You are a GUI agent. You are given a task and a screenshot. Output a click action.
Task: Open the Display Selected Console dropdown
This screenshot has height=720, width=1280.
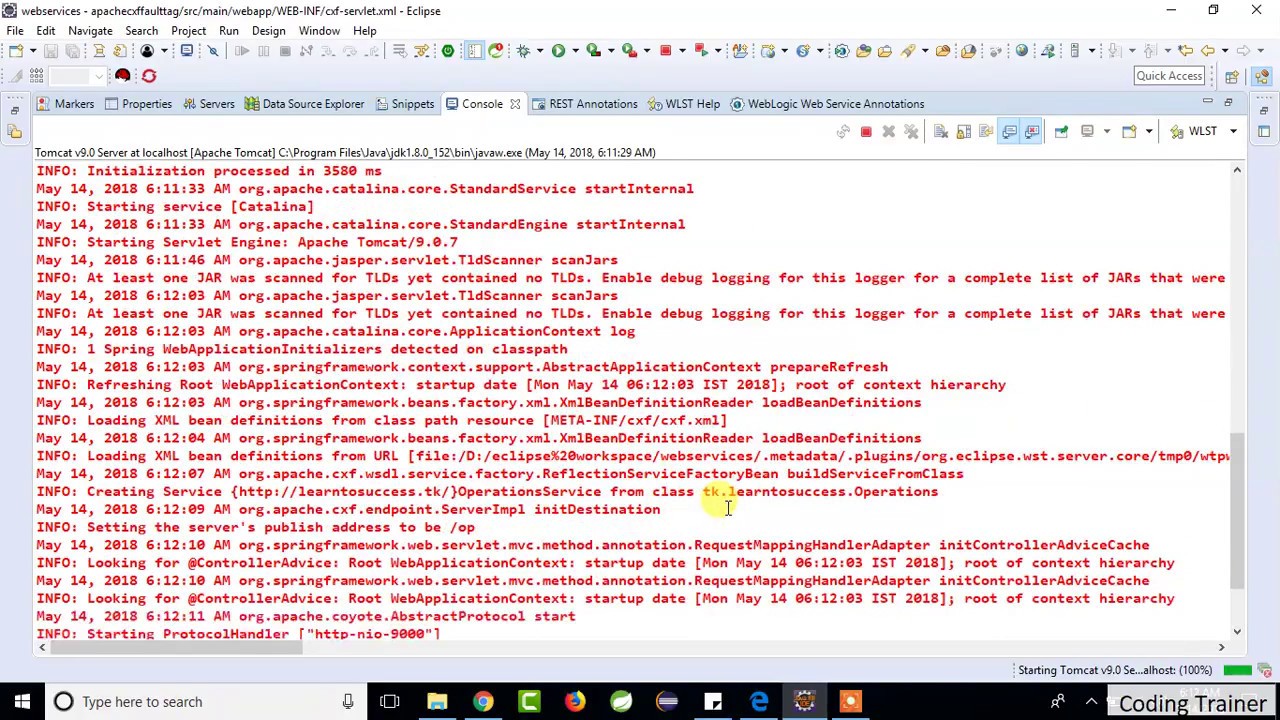[x=1107, y=131]
